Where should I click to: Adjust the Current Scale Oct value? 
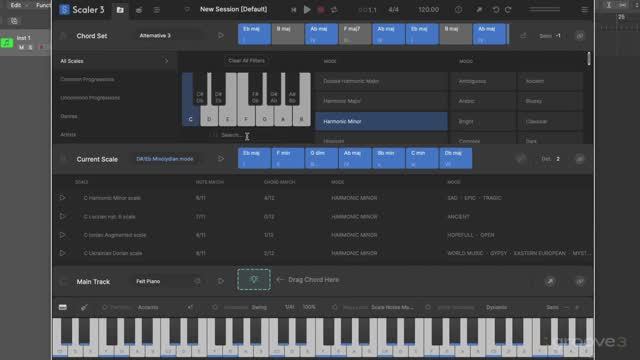558,159
